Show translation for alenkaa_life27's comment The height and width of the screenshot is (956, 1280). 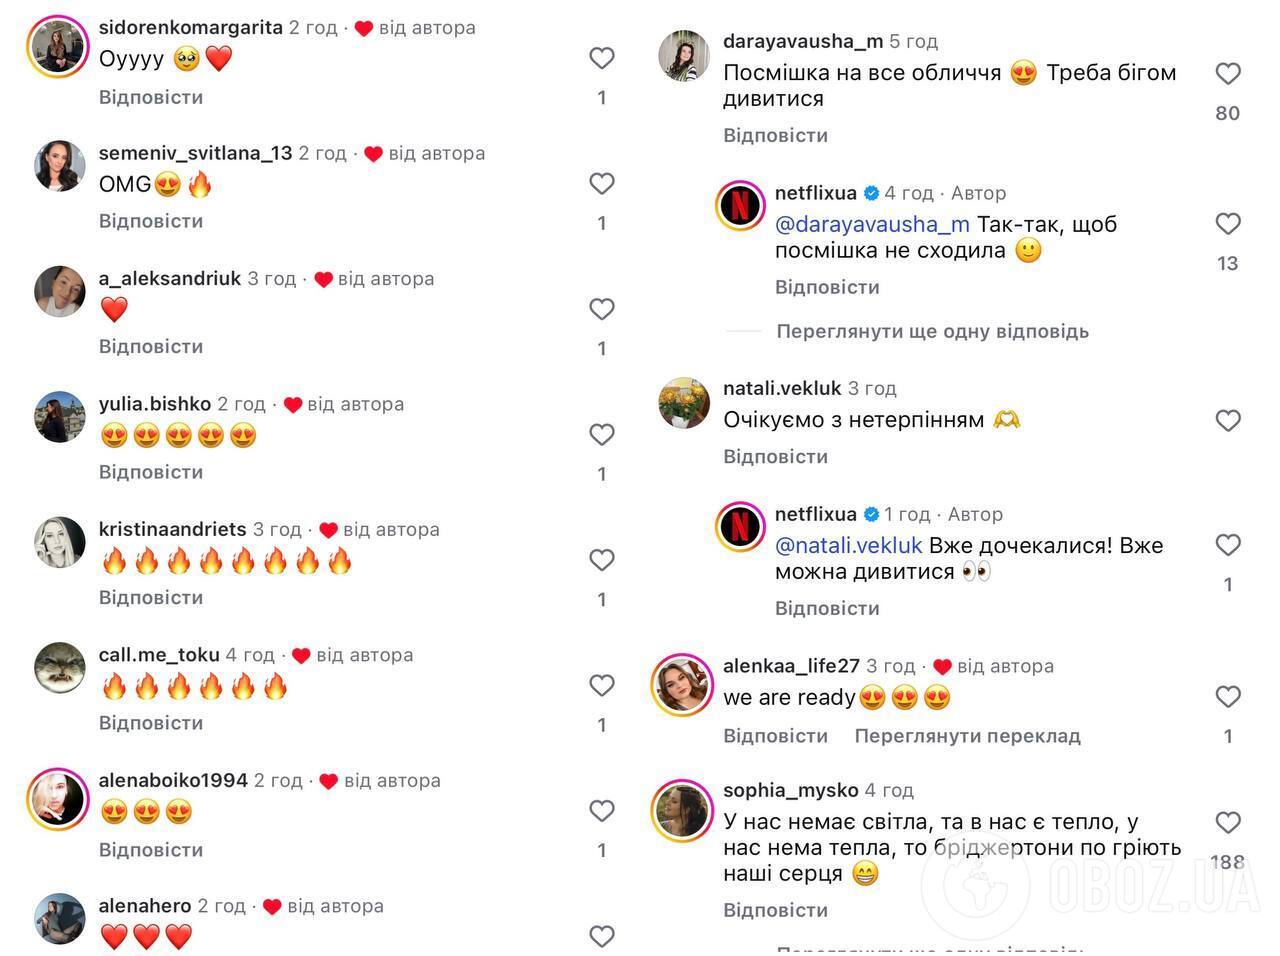click(x=967, y=736)
